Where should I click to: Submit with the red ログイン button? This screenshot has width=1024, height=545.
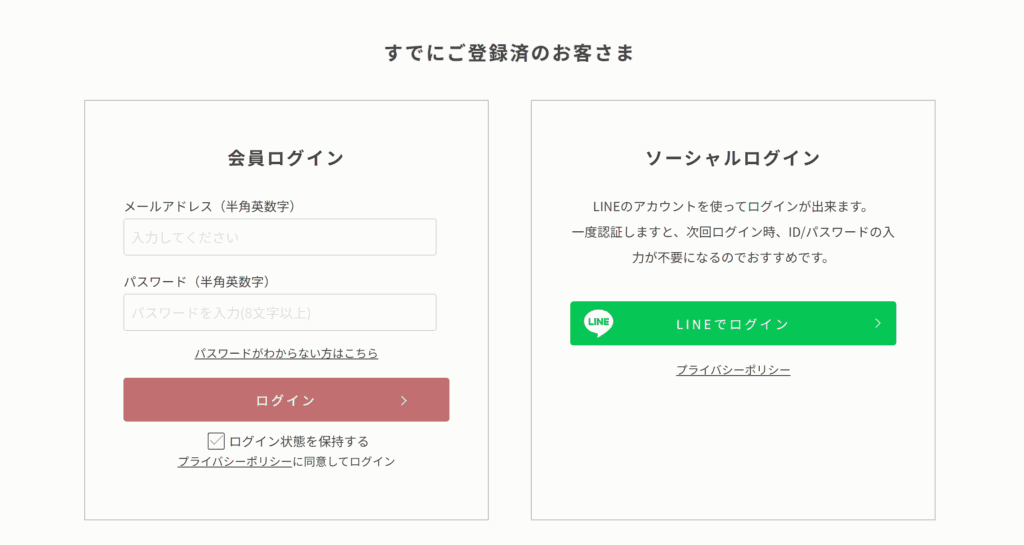click(x=286, y=399)
